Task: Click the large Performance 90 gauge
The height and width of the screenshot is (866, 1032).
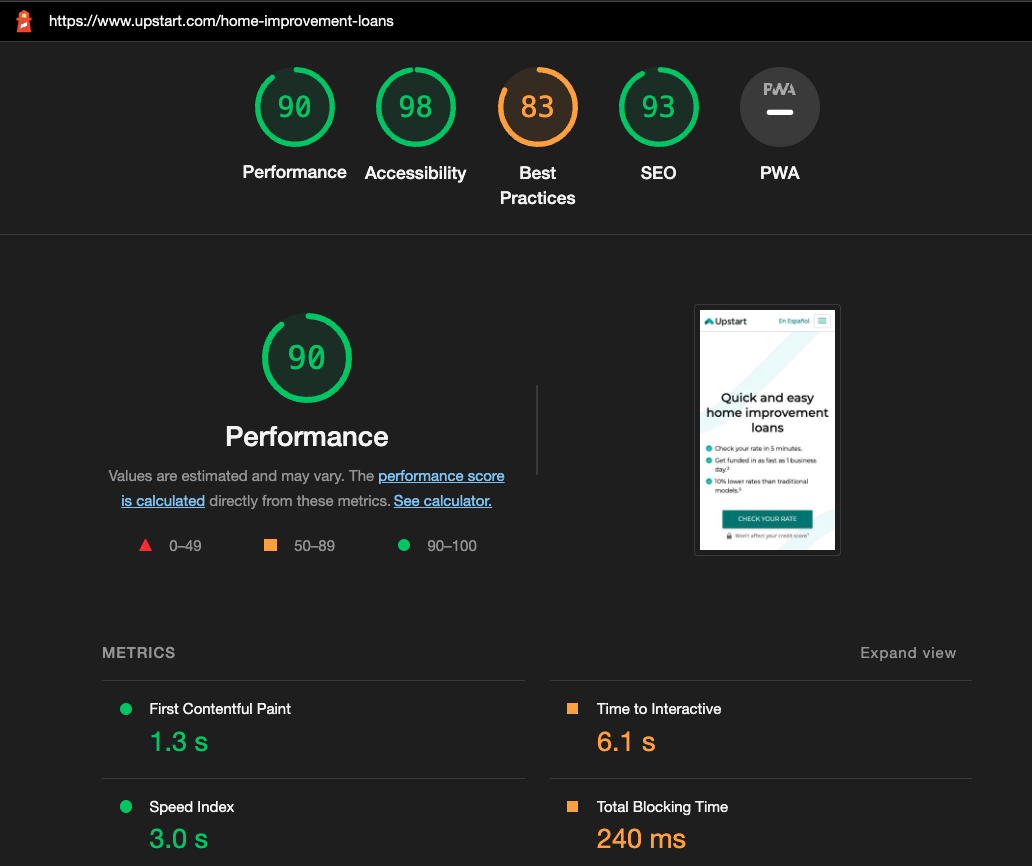Action: [307, 357]
